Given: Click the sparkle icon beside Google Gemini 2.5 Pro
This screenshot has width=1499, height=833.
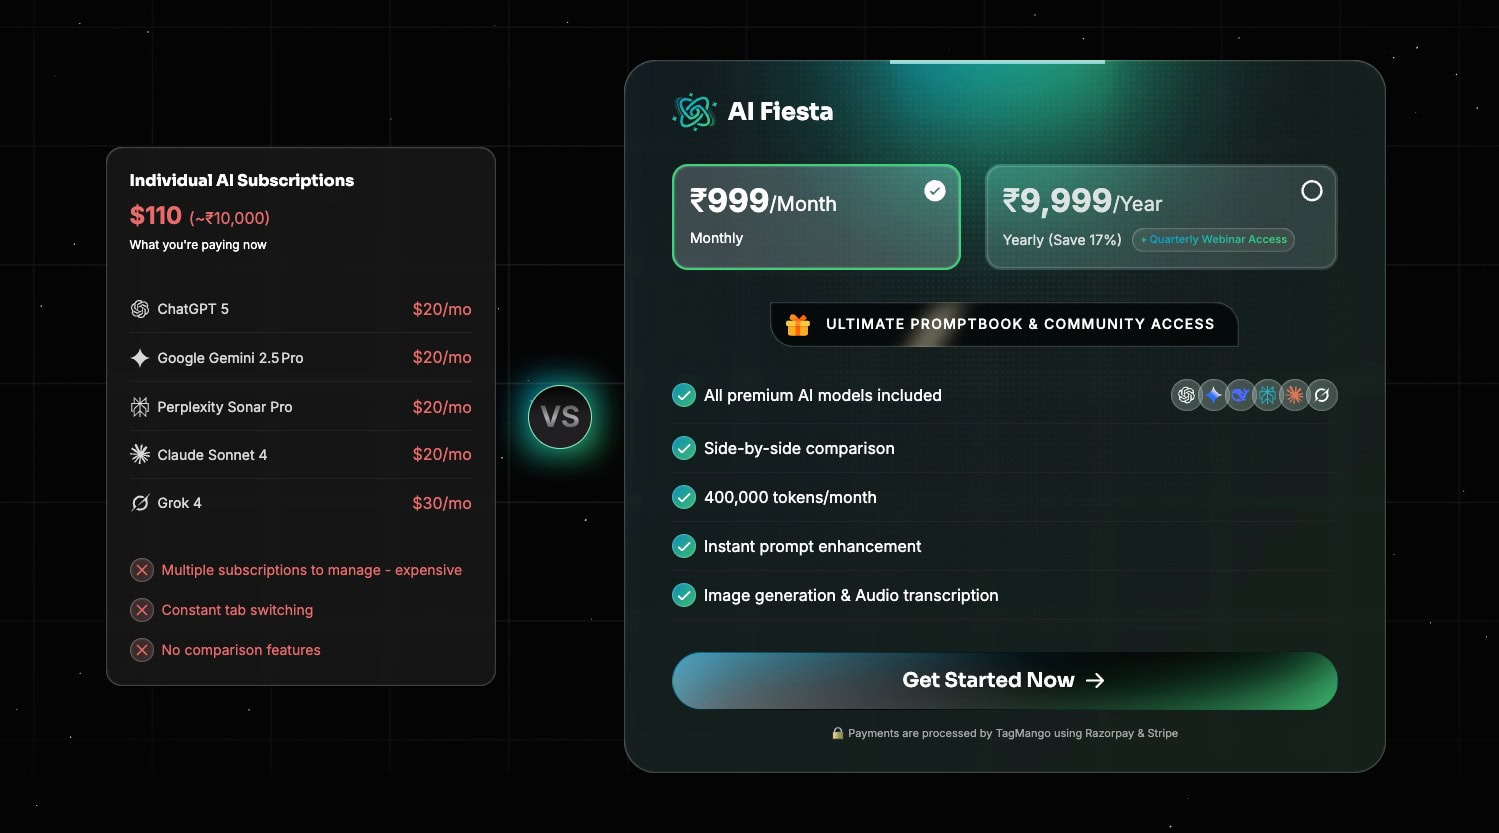Looking at the screenshot, I should click(140, 358).
